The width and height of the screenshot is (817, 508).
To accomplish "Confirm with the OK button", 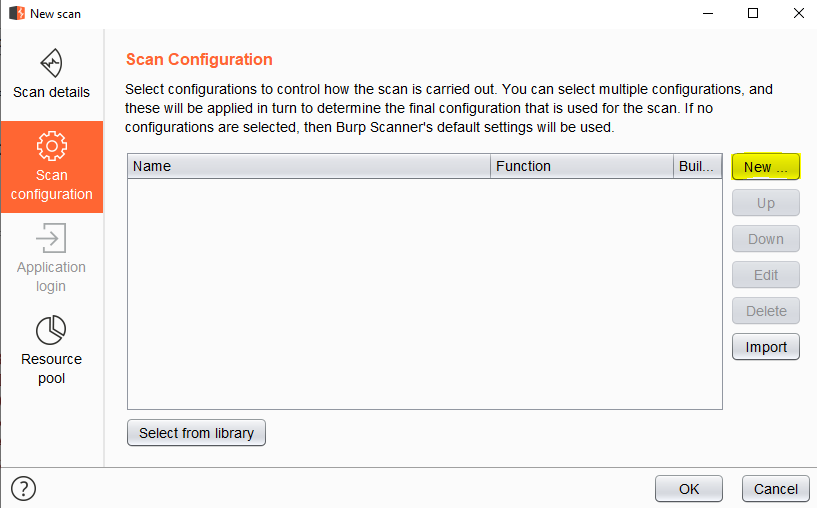I will point(688,489).
